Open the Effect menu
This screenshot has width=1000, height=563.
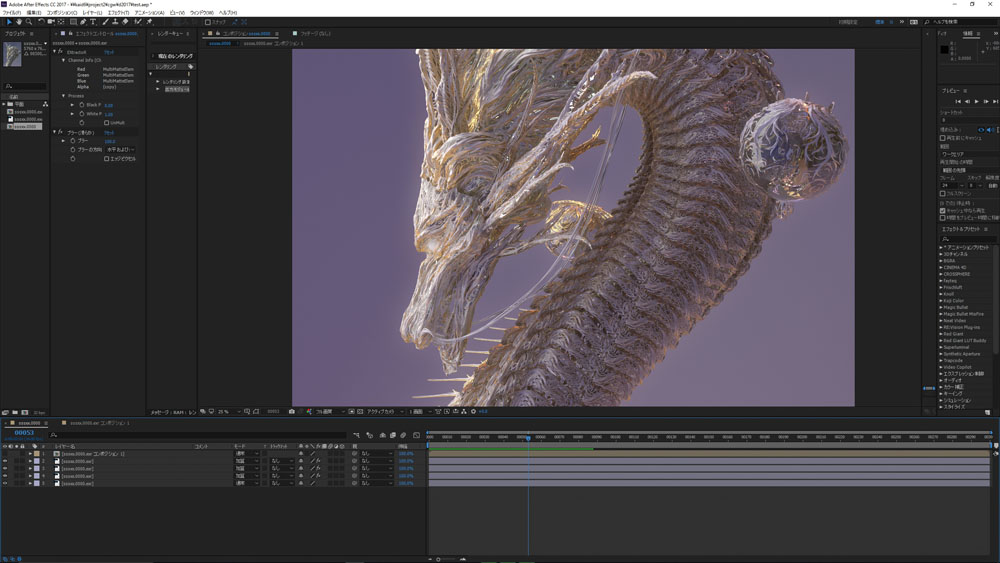[118, 13]
